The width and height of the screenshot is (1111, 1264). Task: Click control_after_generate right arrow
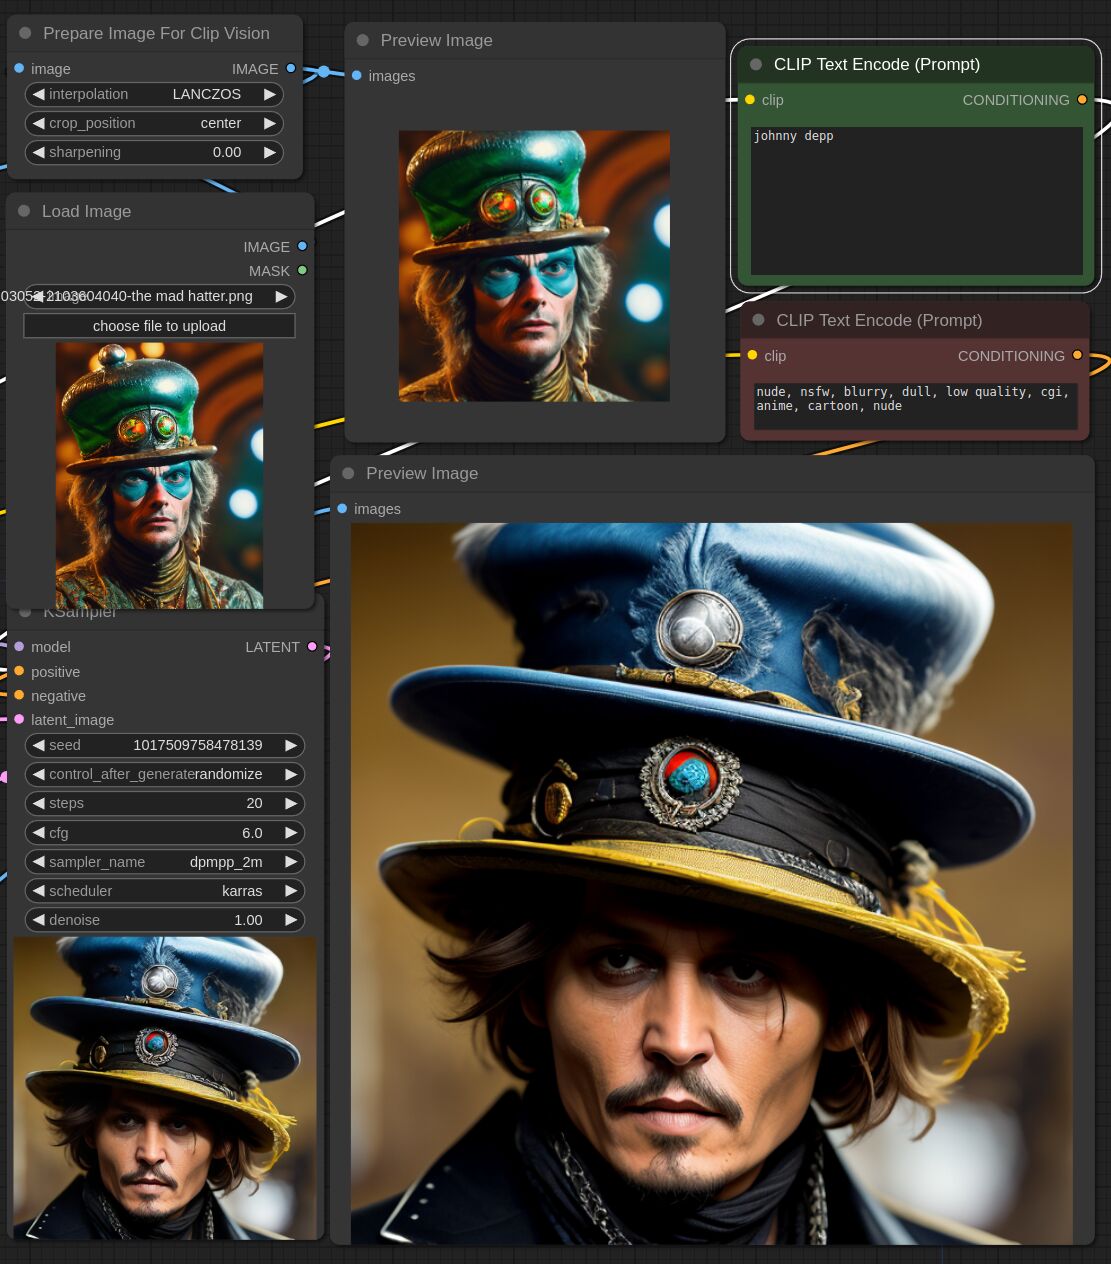tap(291, 774)
